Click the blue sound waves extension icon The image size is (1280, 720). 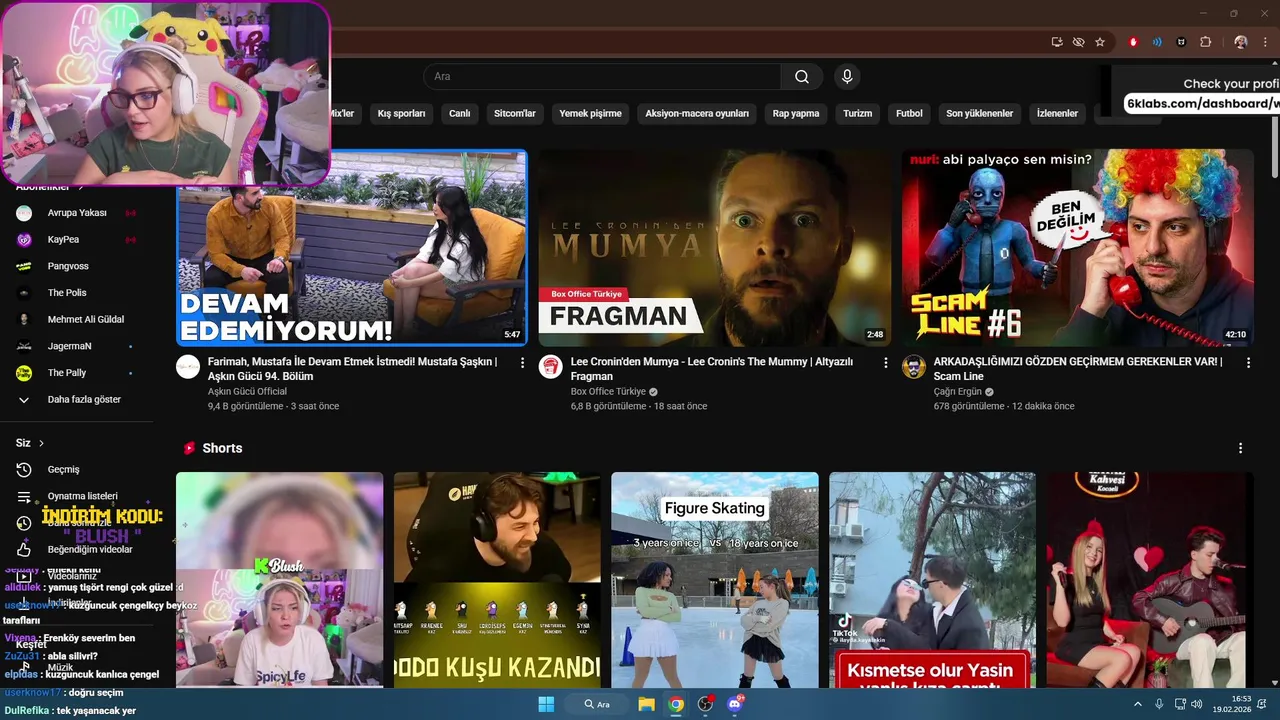point(1157,42)
